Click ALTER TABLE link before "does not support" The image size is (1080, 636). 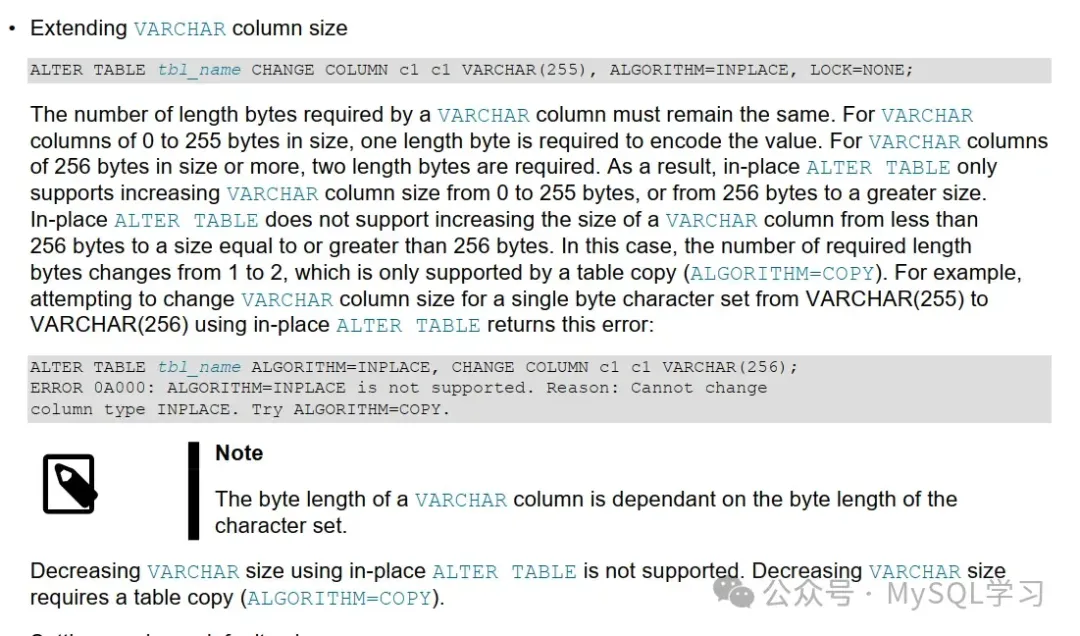coord(186,220)
